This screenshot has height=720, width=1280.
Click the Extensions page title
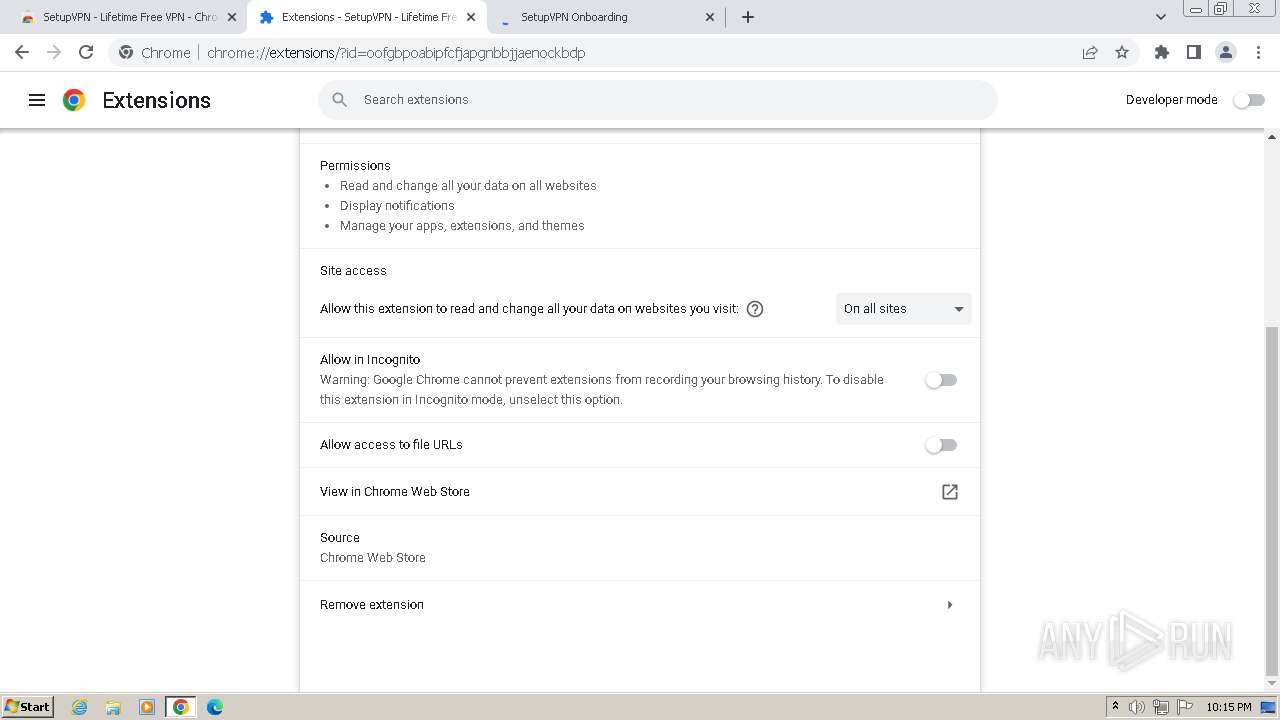(x=157, y=100)
